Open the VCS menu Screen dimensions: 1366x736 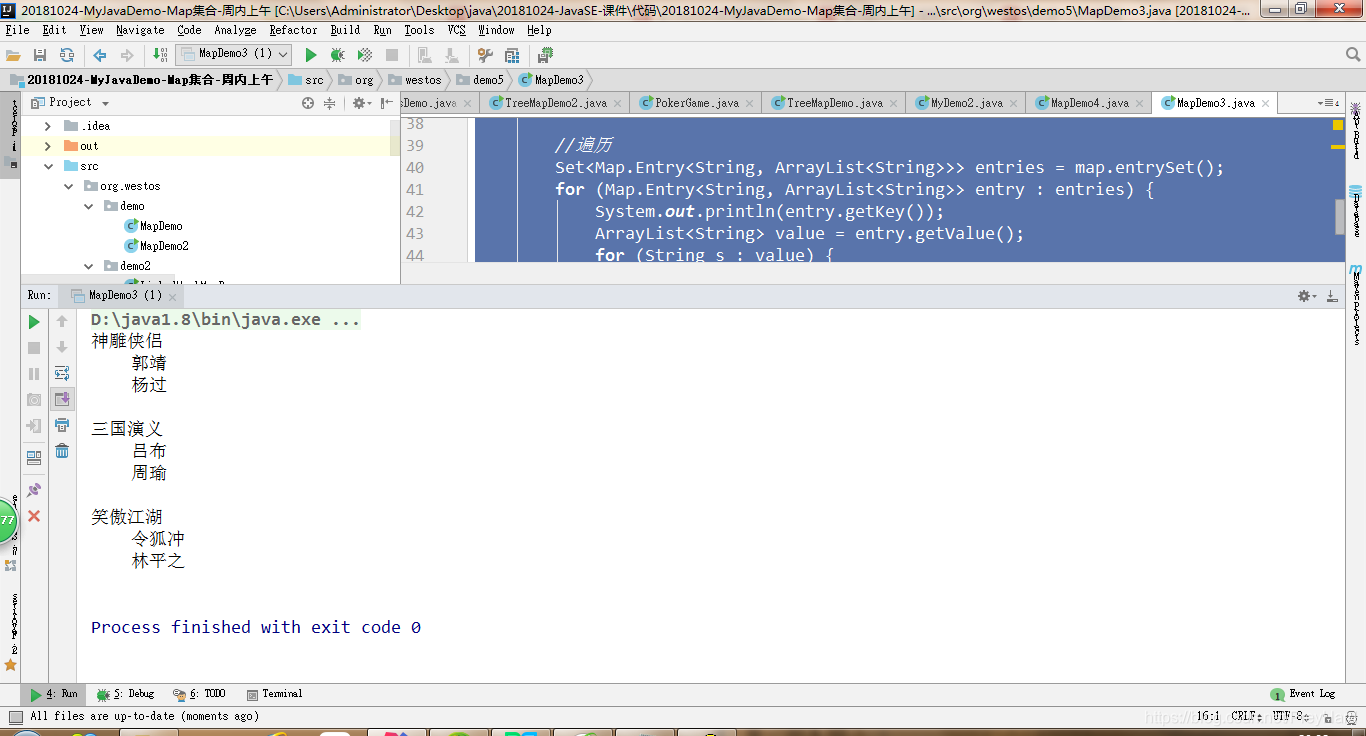[x=456, y=30]
